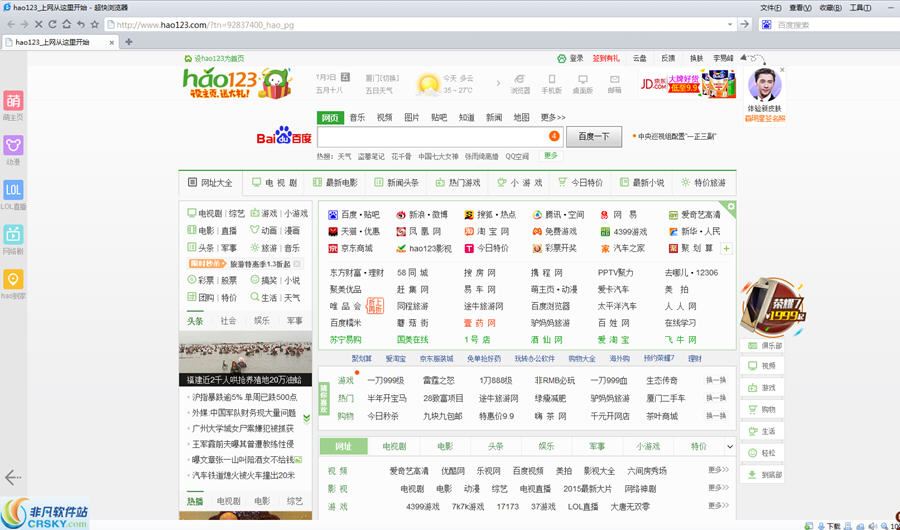
Task: Click the 桌面版 desktop icon
Action: tap(583, 79)
